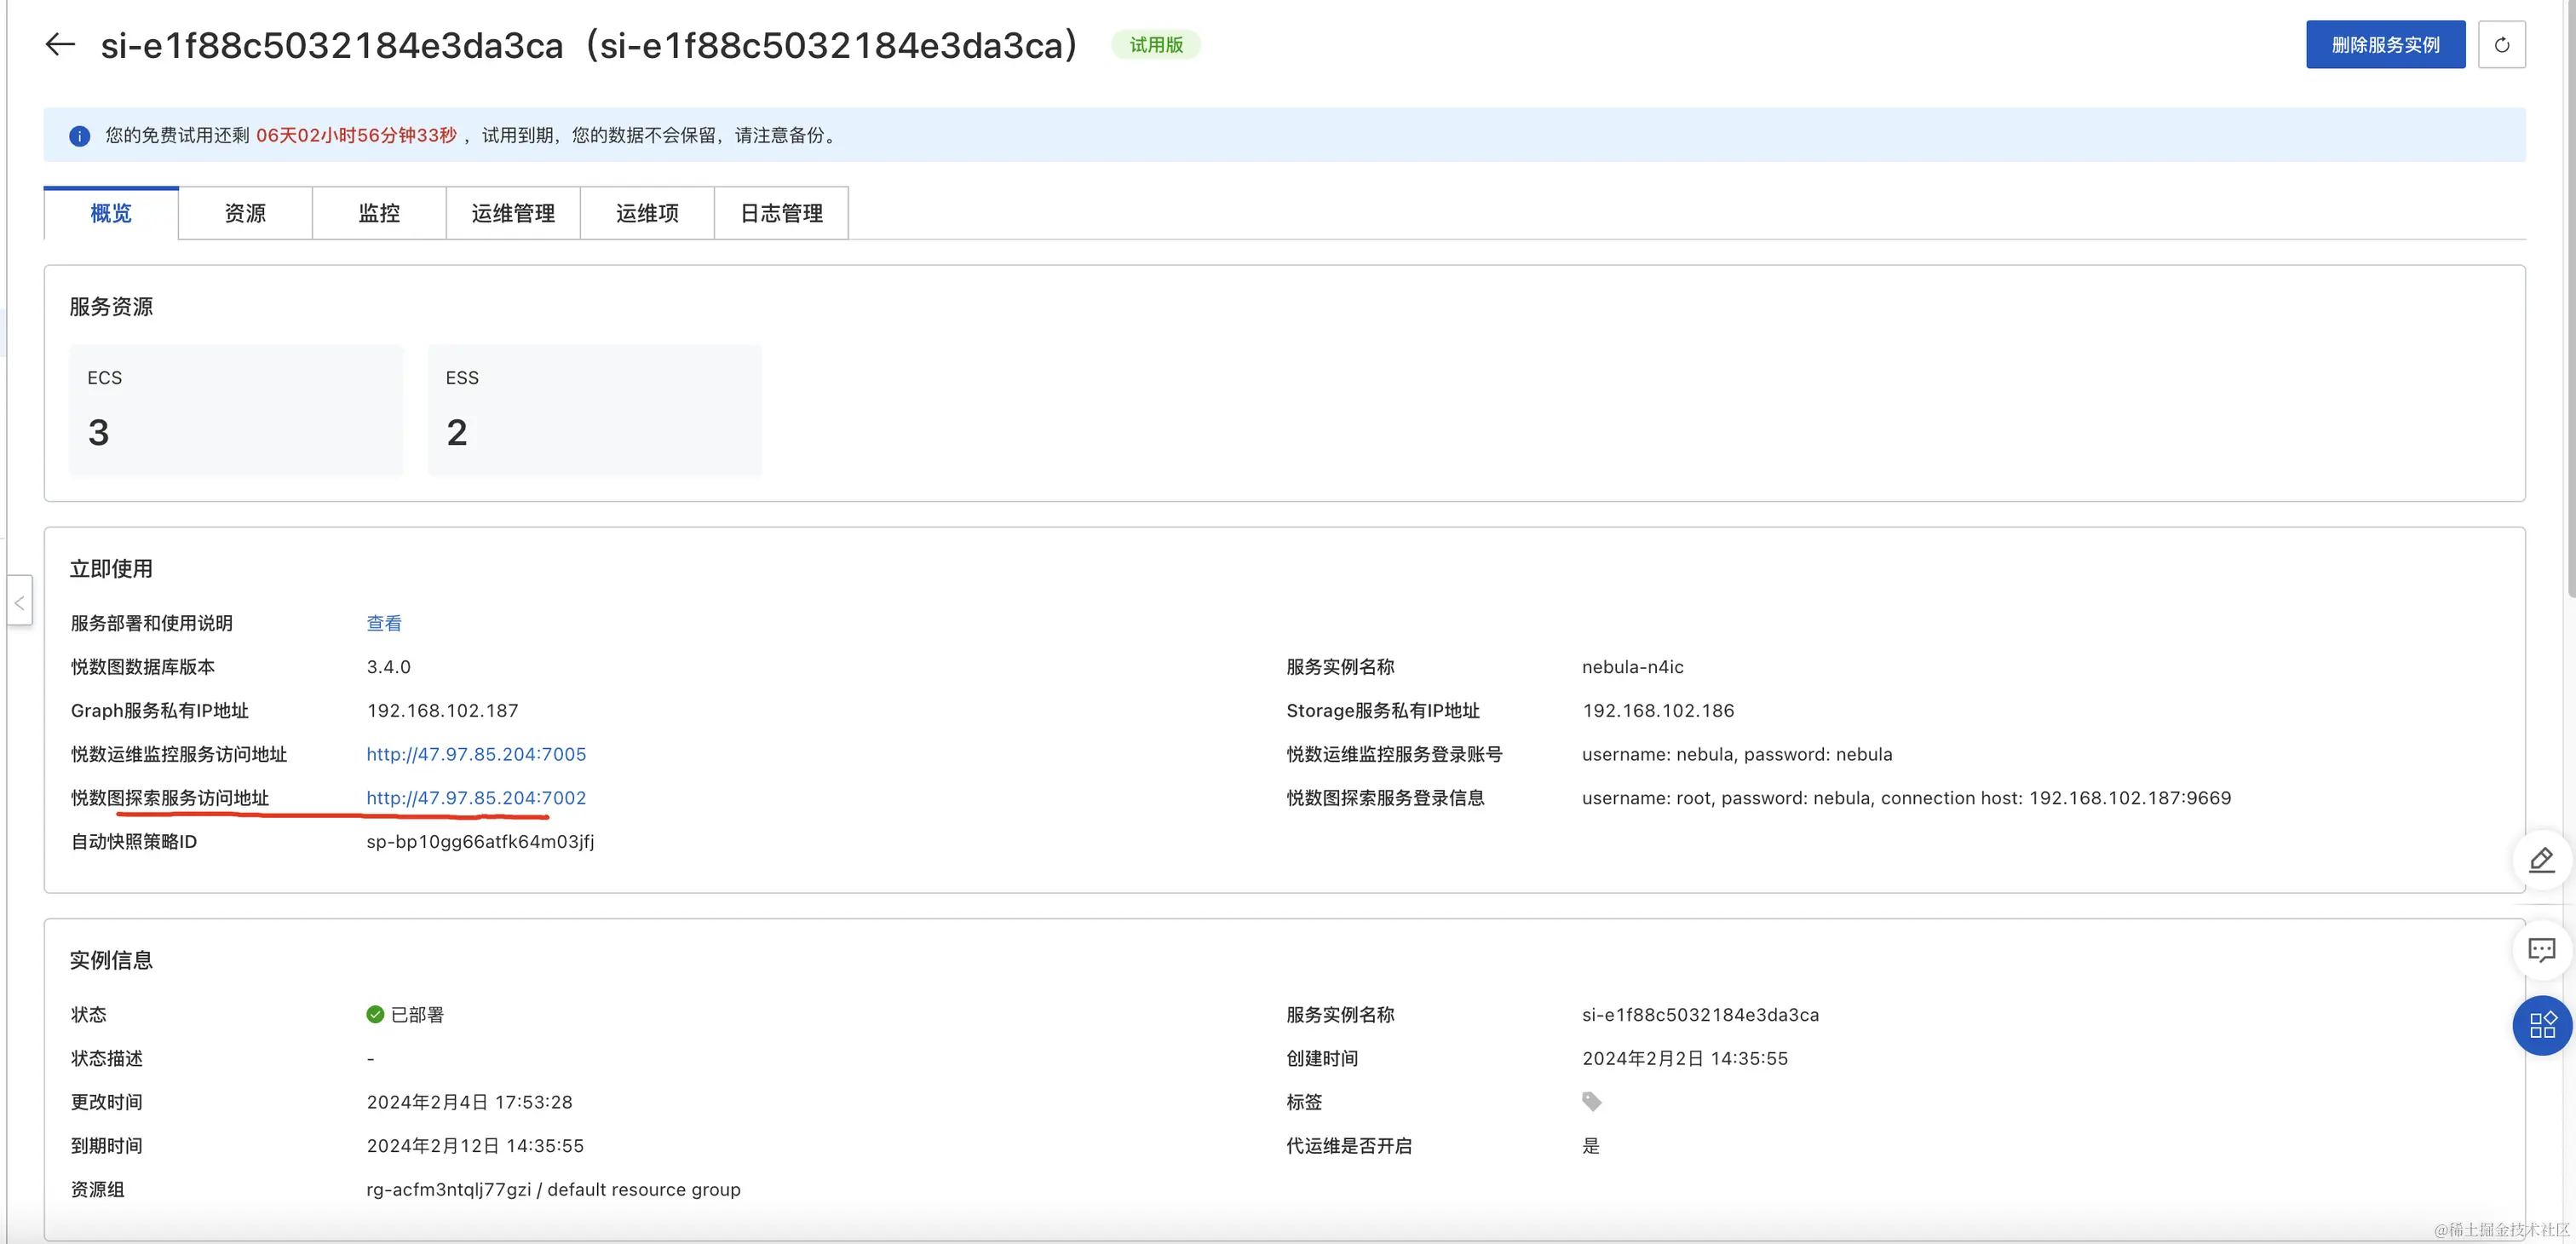Switch to the 资源 tab
The width and height of the screenshot is (2576, 1244).
245,213
